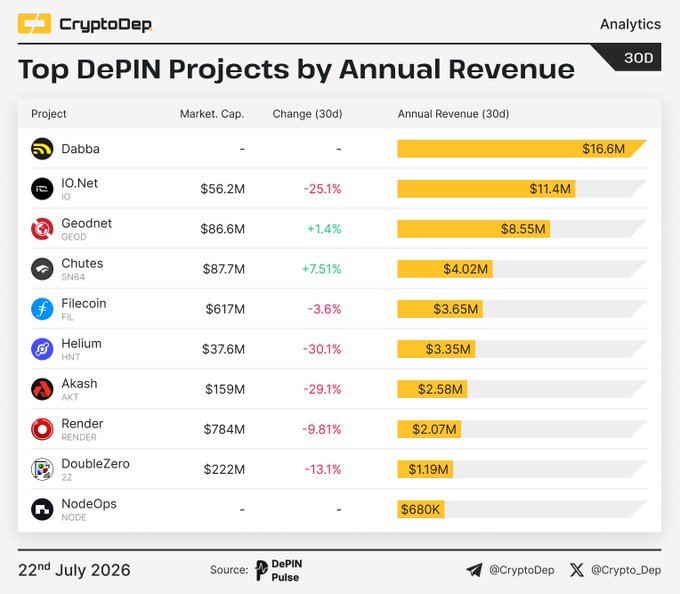Click the -9.81% change value
Screen dimensions: 680x594
pyautogui.click(x=322, y=429)
